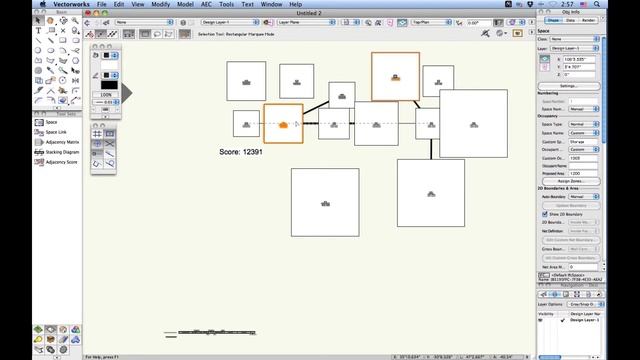This screenshot has width=640, height=360.
Task: Click the white fill color swatch
Action: click(x=109, y=65)
